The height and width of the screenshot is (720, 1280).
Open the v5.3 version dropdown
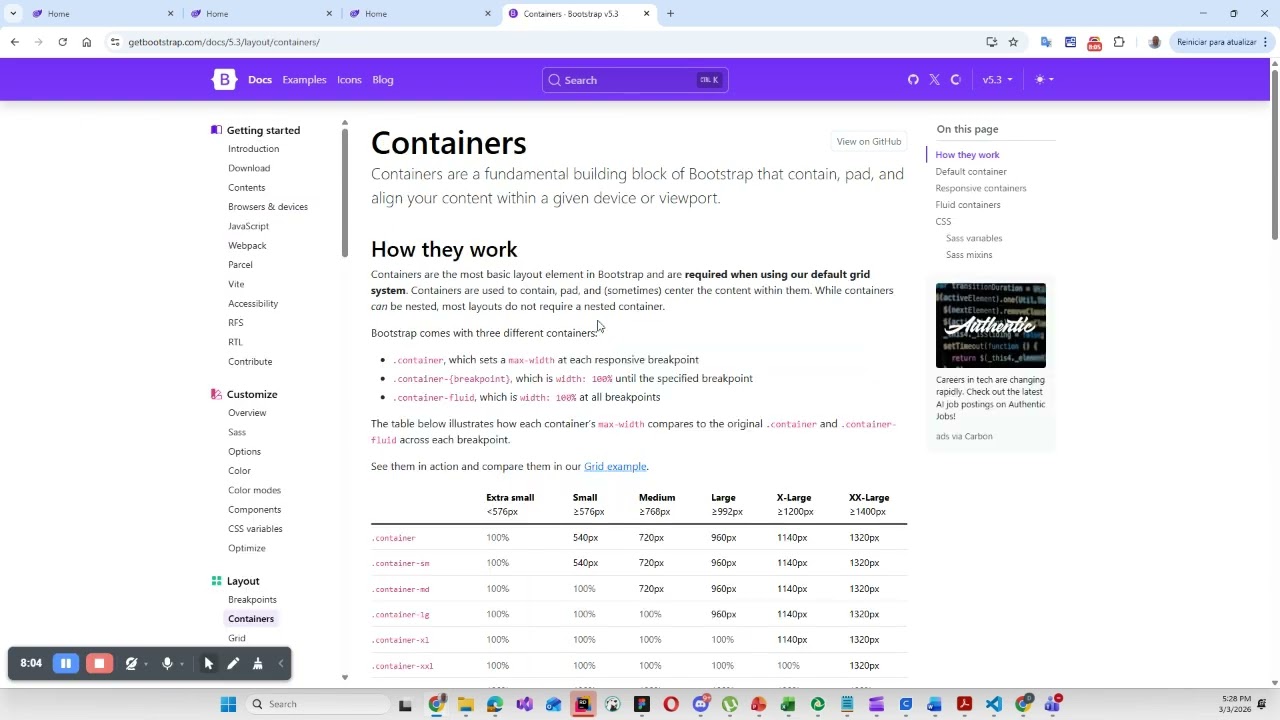click(997, 80)
